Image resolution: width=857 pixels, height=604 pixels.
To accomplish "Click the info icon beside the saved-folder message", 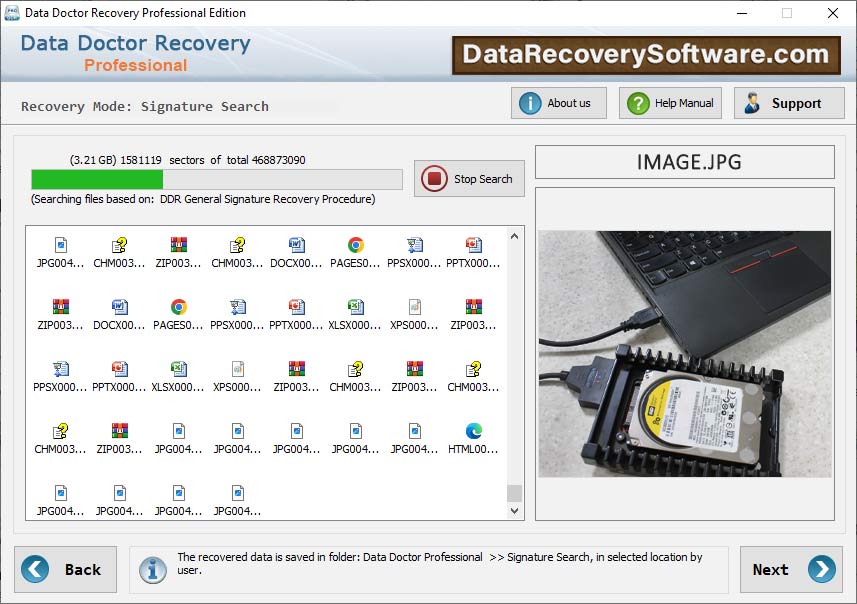I will 153,569.
